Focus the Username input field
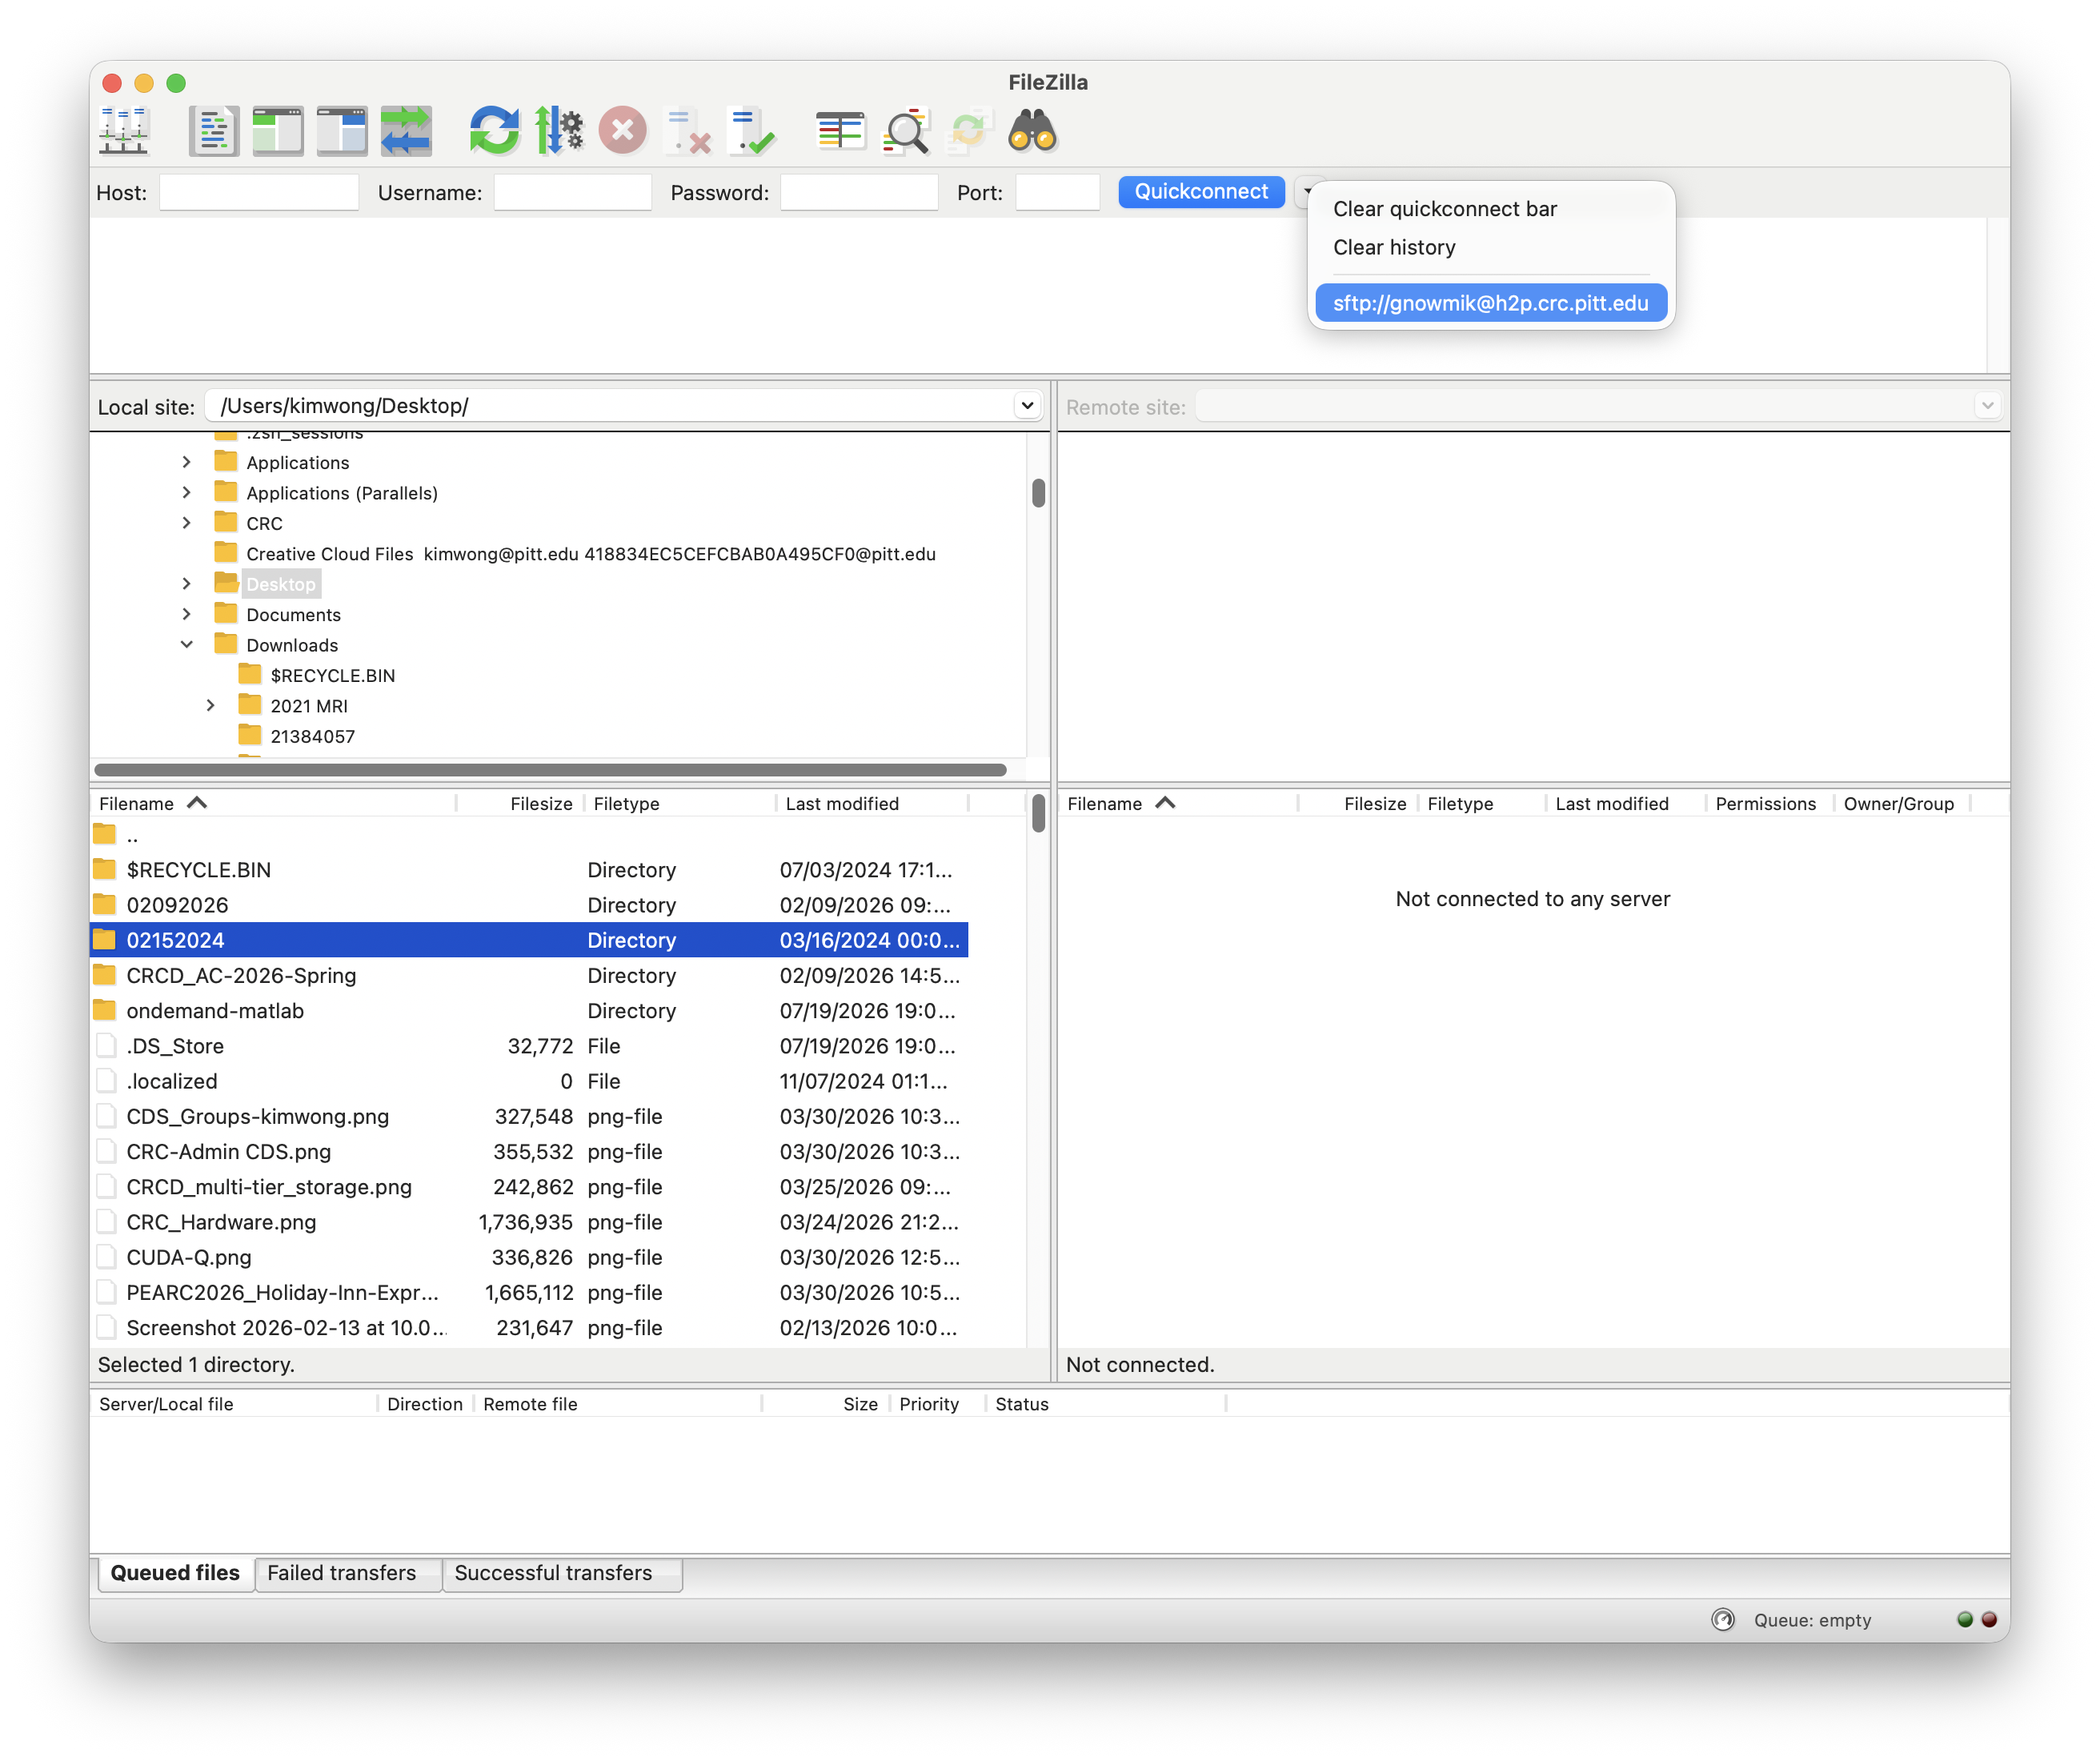This screenshot has height=1761, width=2100. coord(573,192)
